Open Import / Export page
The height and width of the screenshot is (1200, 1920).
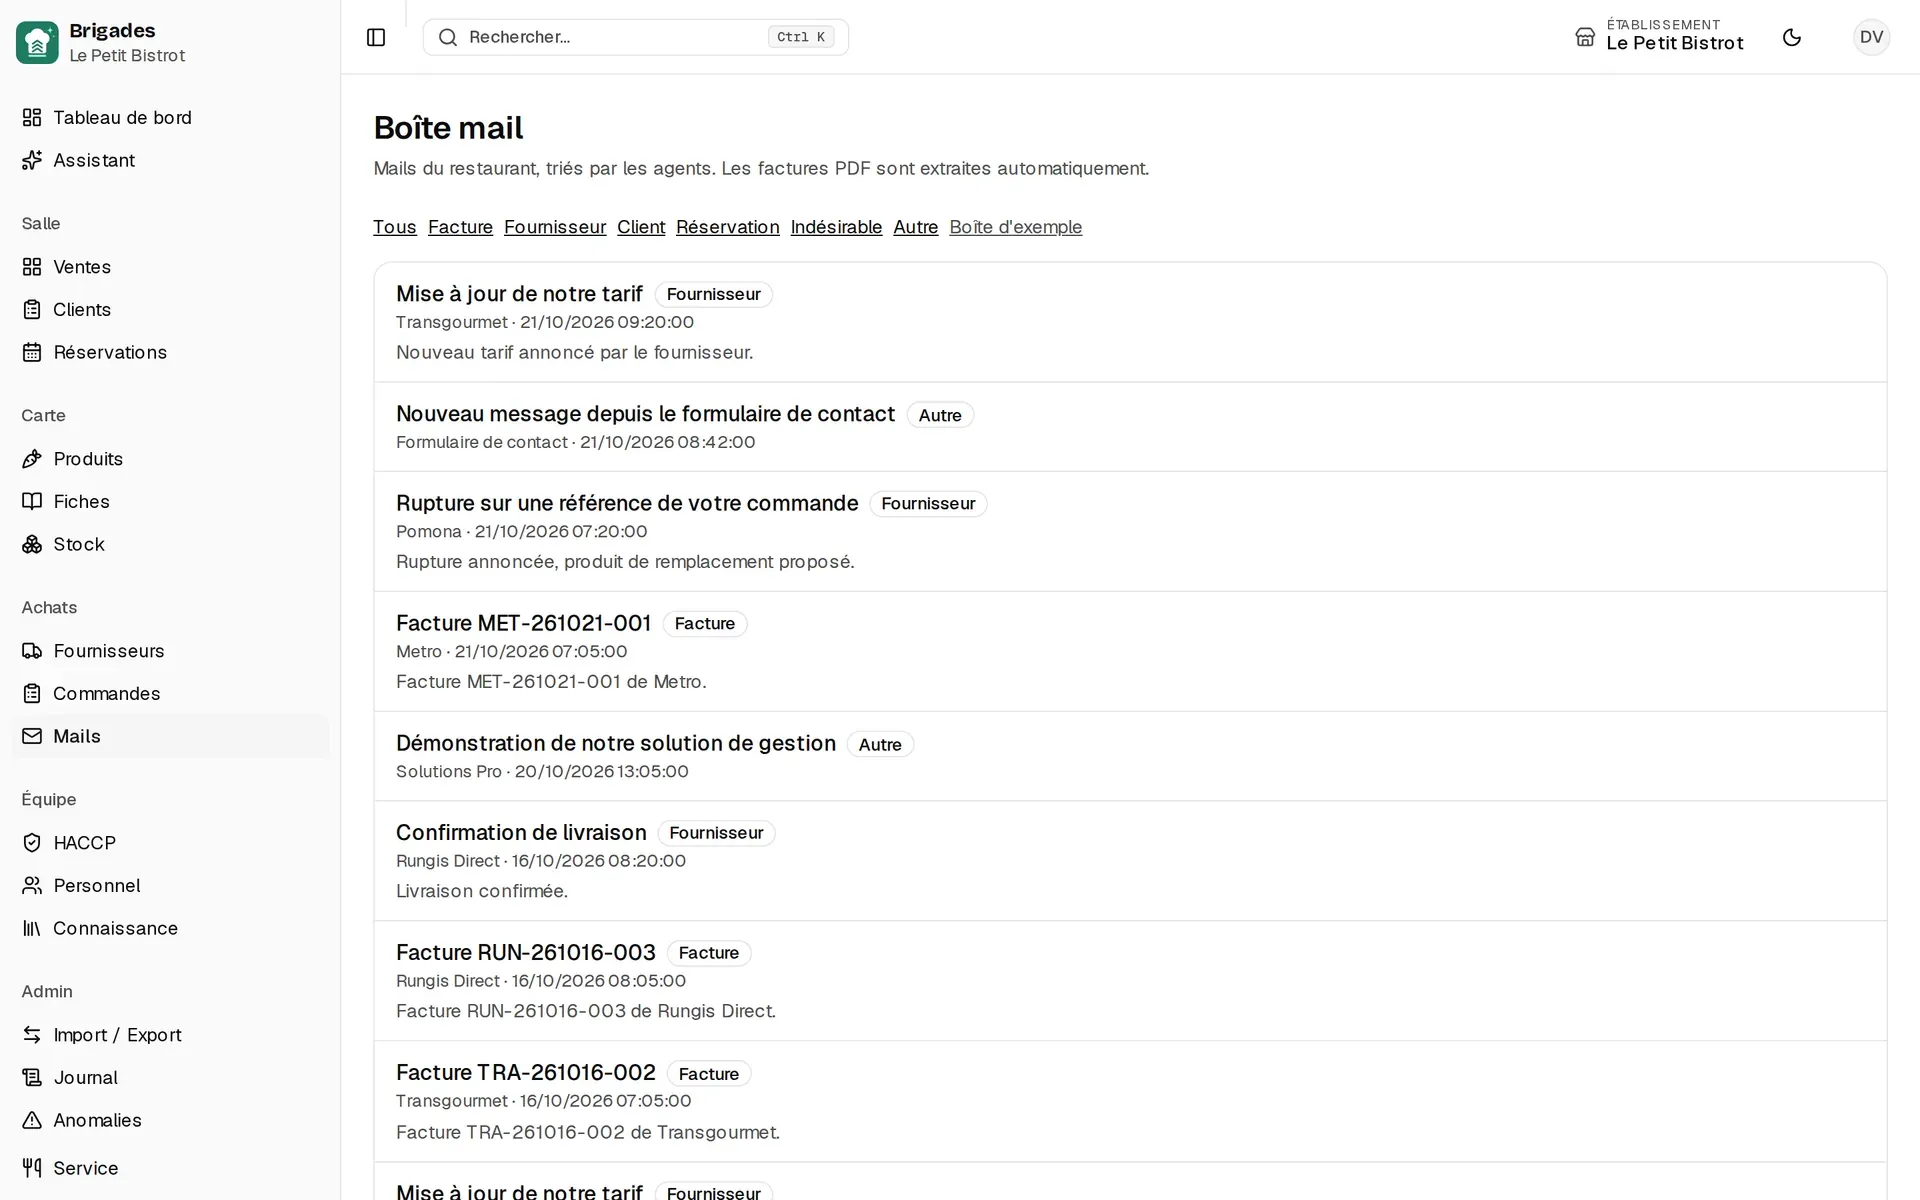point(171,1035)
